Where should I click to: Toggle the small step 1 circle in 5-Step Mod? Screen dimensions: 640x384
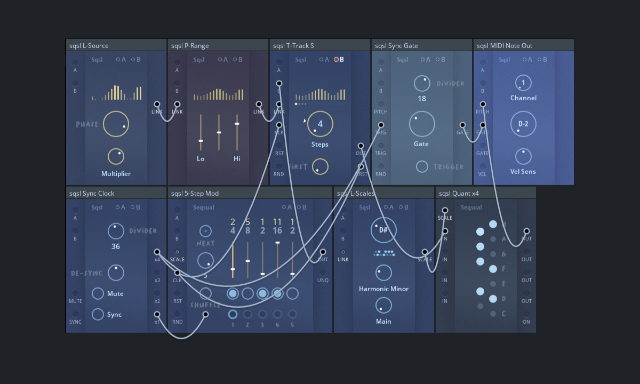tap(233, 314)
